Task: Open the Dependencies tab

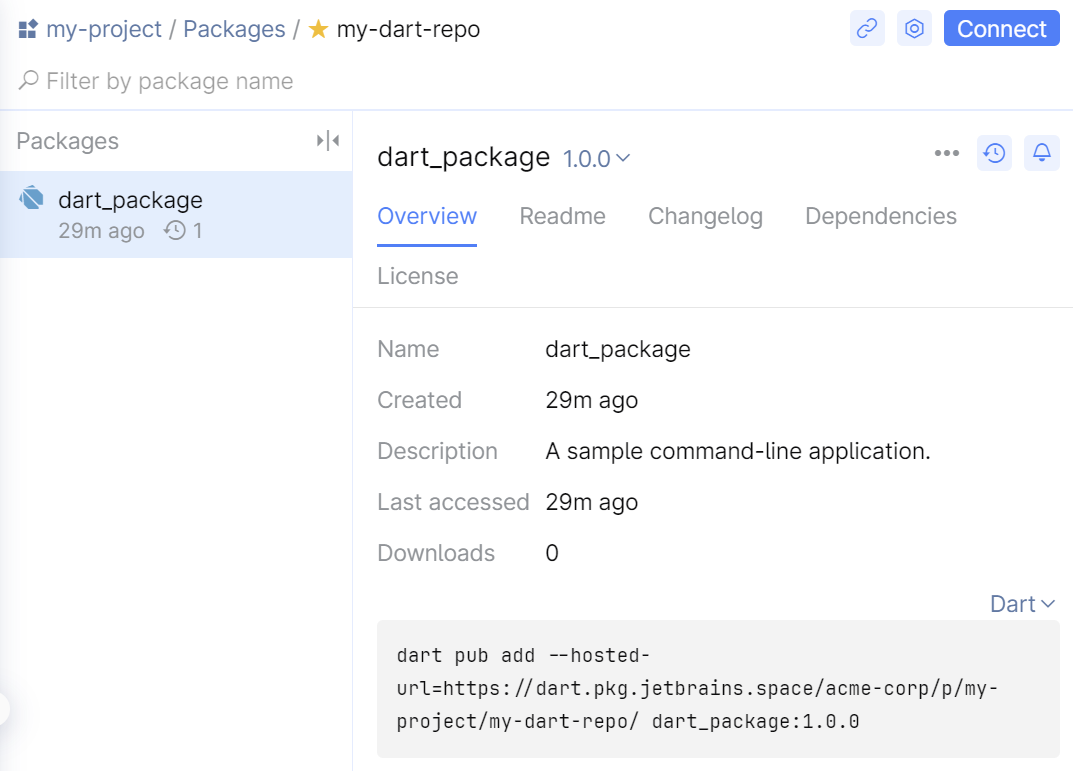Action: (x=881, y=216)
